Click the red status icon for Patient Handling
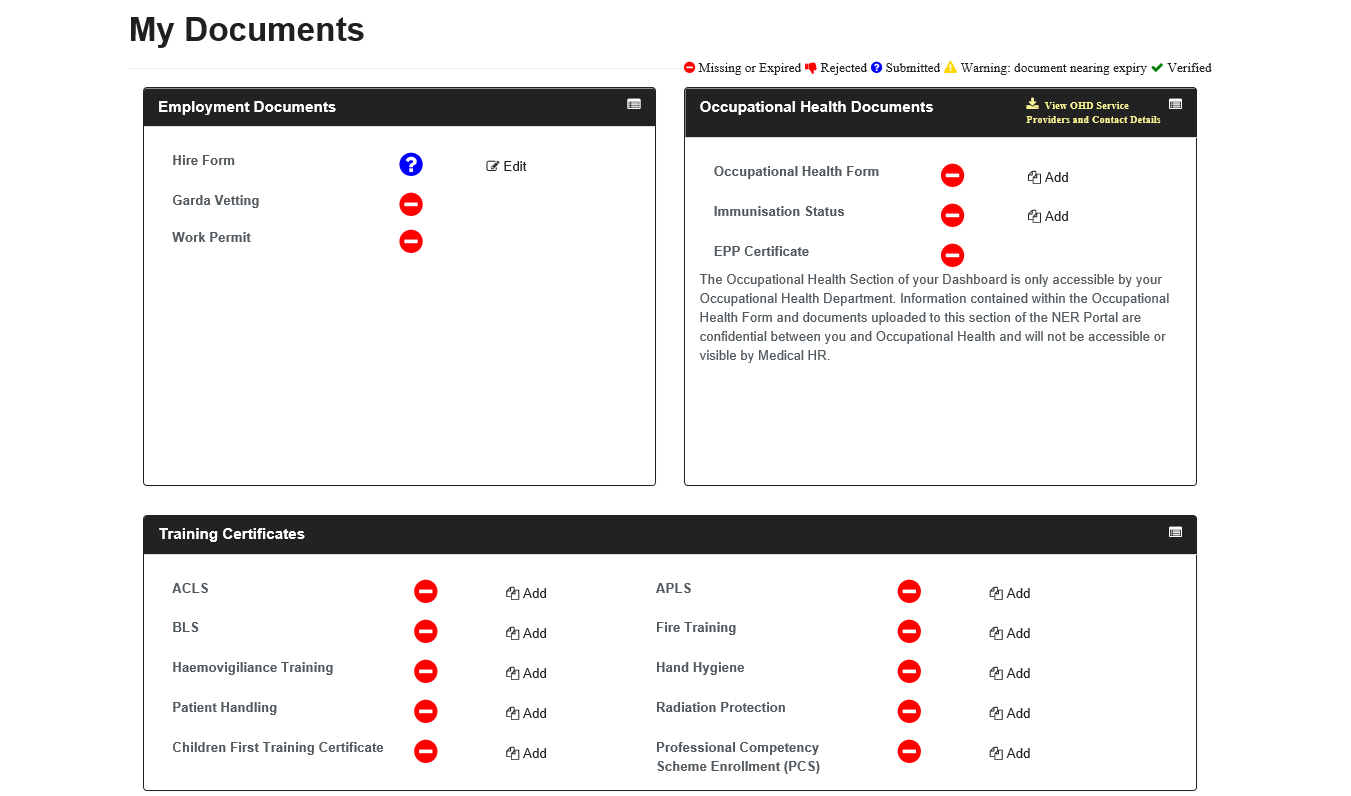 [426, 712]
